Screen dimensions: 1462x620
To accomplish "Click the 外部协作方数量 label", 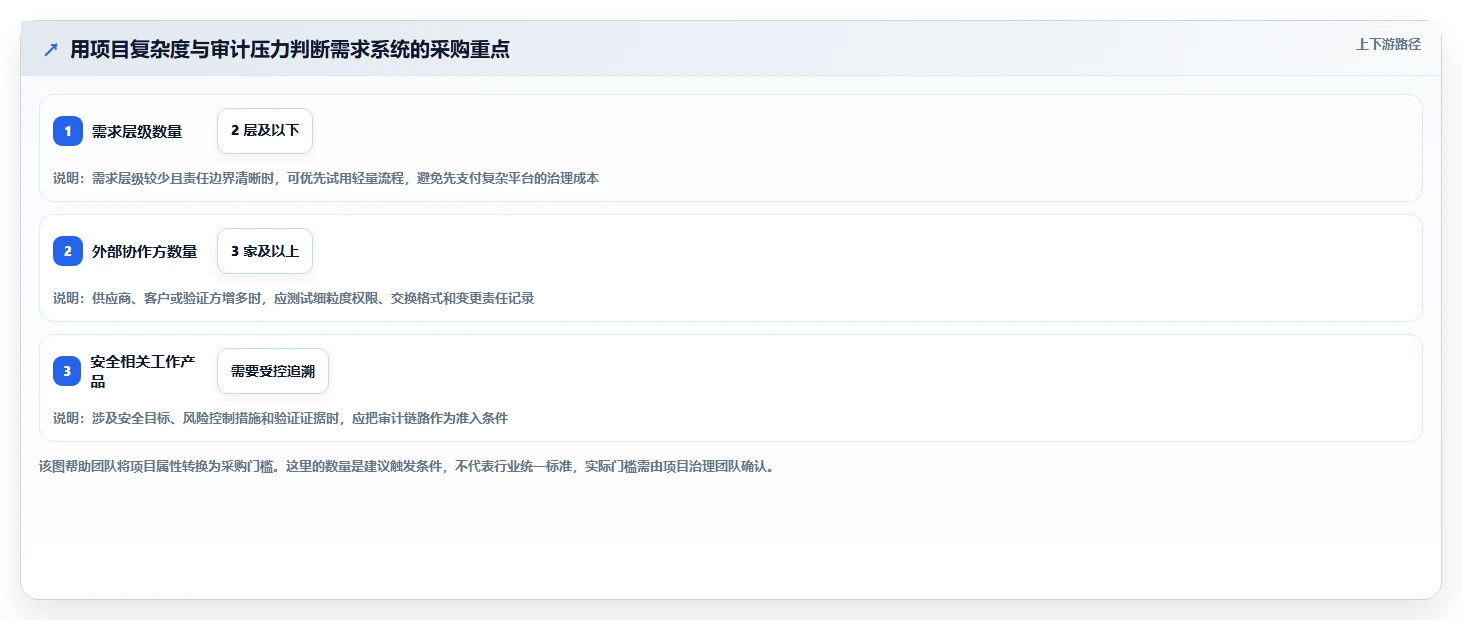I will [145, 251].
